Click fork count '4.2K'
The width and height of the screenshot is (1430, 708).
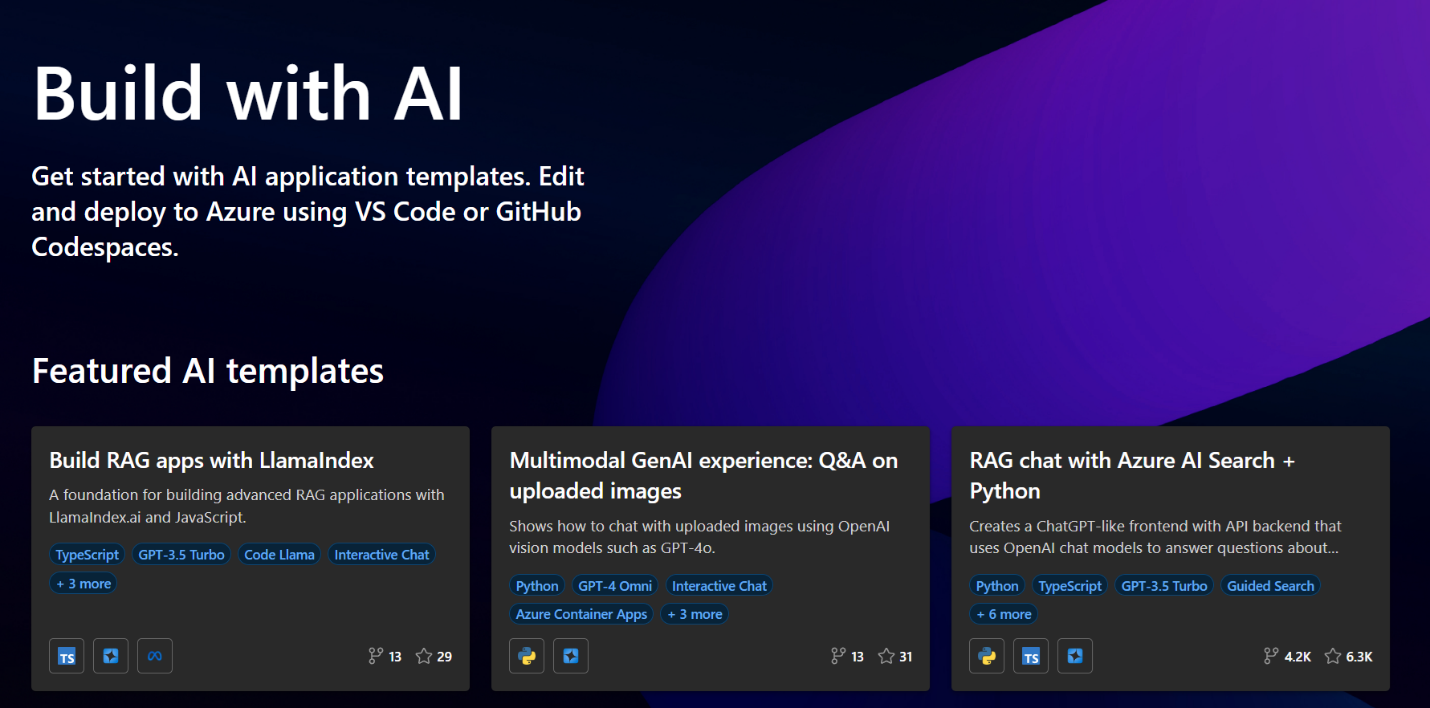[1298, 657]
